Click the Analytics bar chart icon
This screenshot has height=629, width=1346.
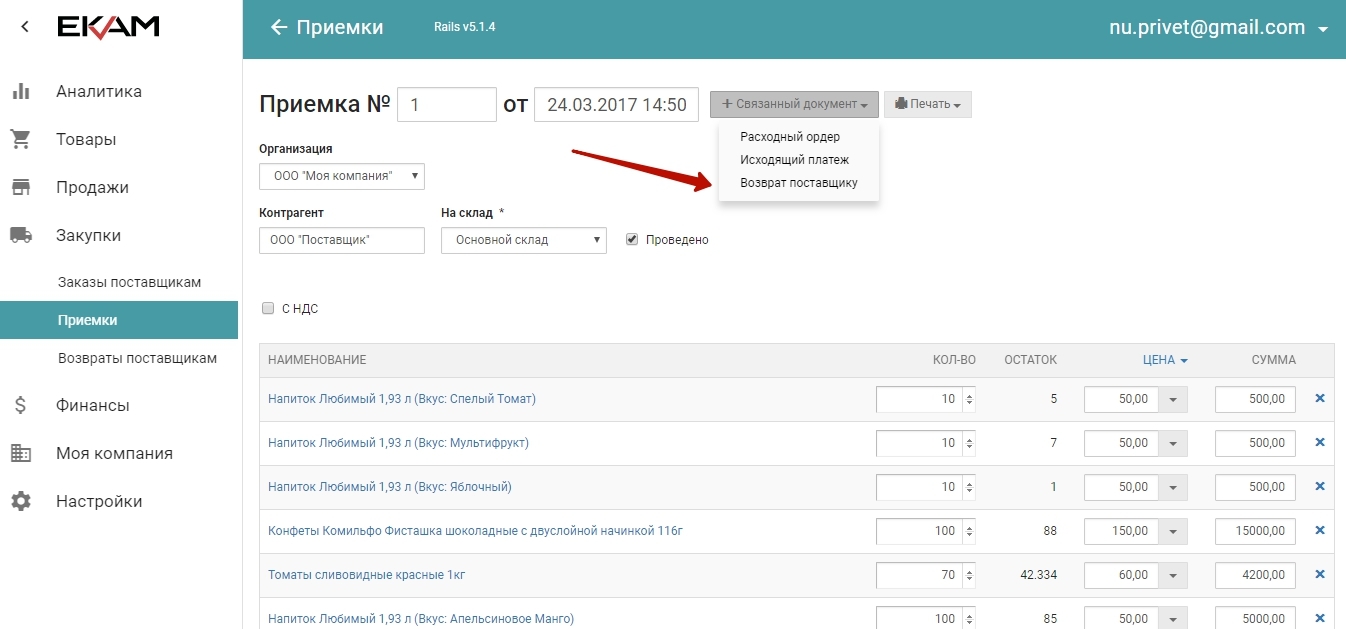coord(20,92)
